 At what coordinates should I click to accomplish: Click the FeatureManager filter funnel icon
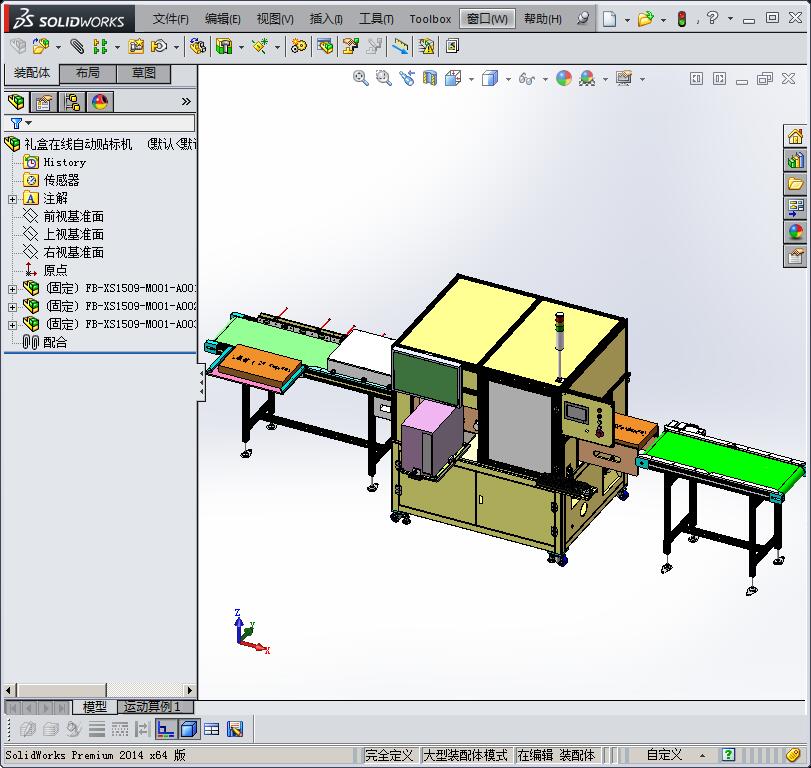click(14, 122)
